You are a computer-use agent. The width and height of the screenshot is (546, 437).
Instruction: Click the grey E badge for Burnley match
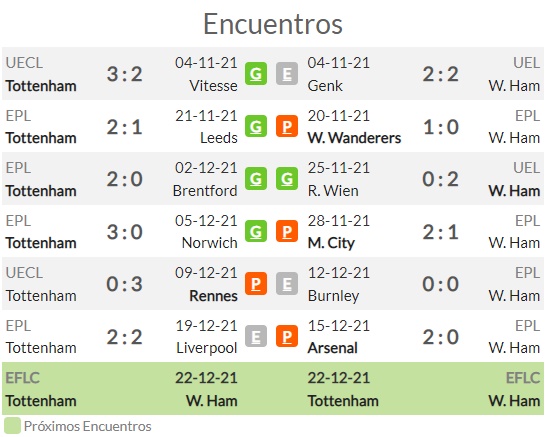click(x=287, y=283)
